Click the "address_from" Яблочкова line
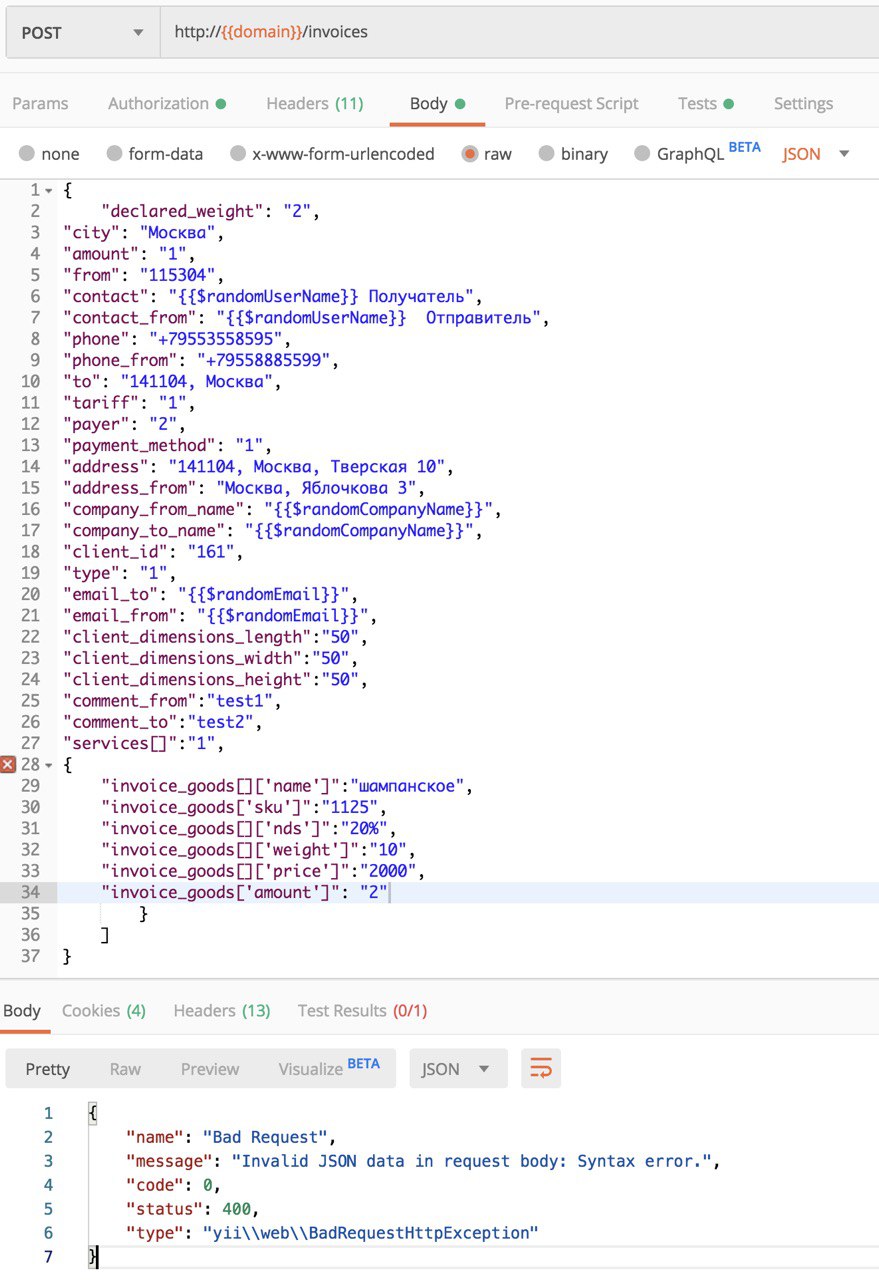This screenshot has width=879, height=1280. point(243,488)
